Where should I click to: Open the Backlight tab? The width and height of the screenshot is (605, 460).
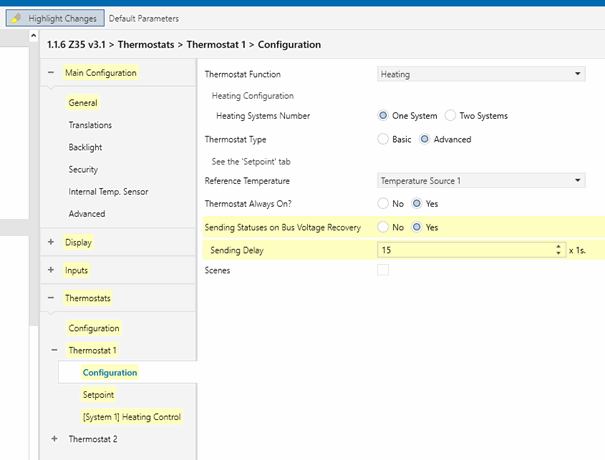pyautogui.click(x=85, y=147)
